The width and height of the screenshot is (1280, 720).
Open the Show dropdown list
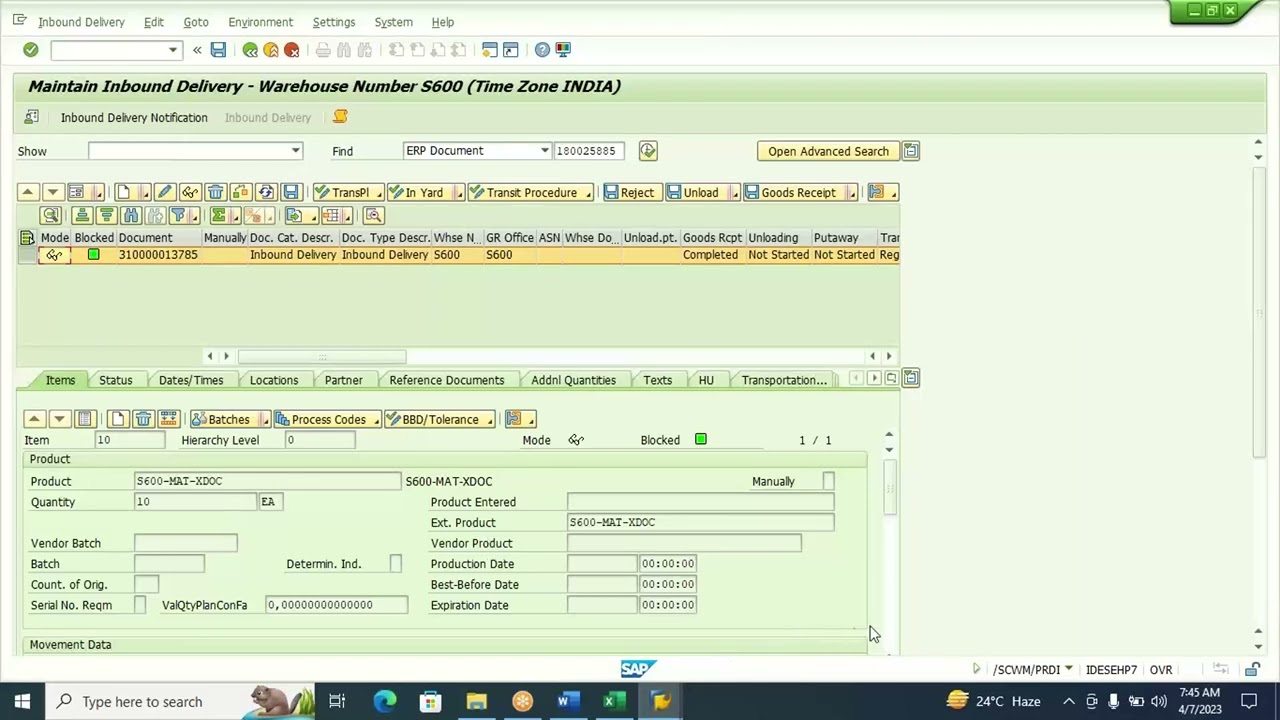[x=295, y=151]
